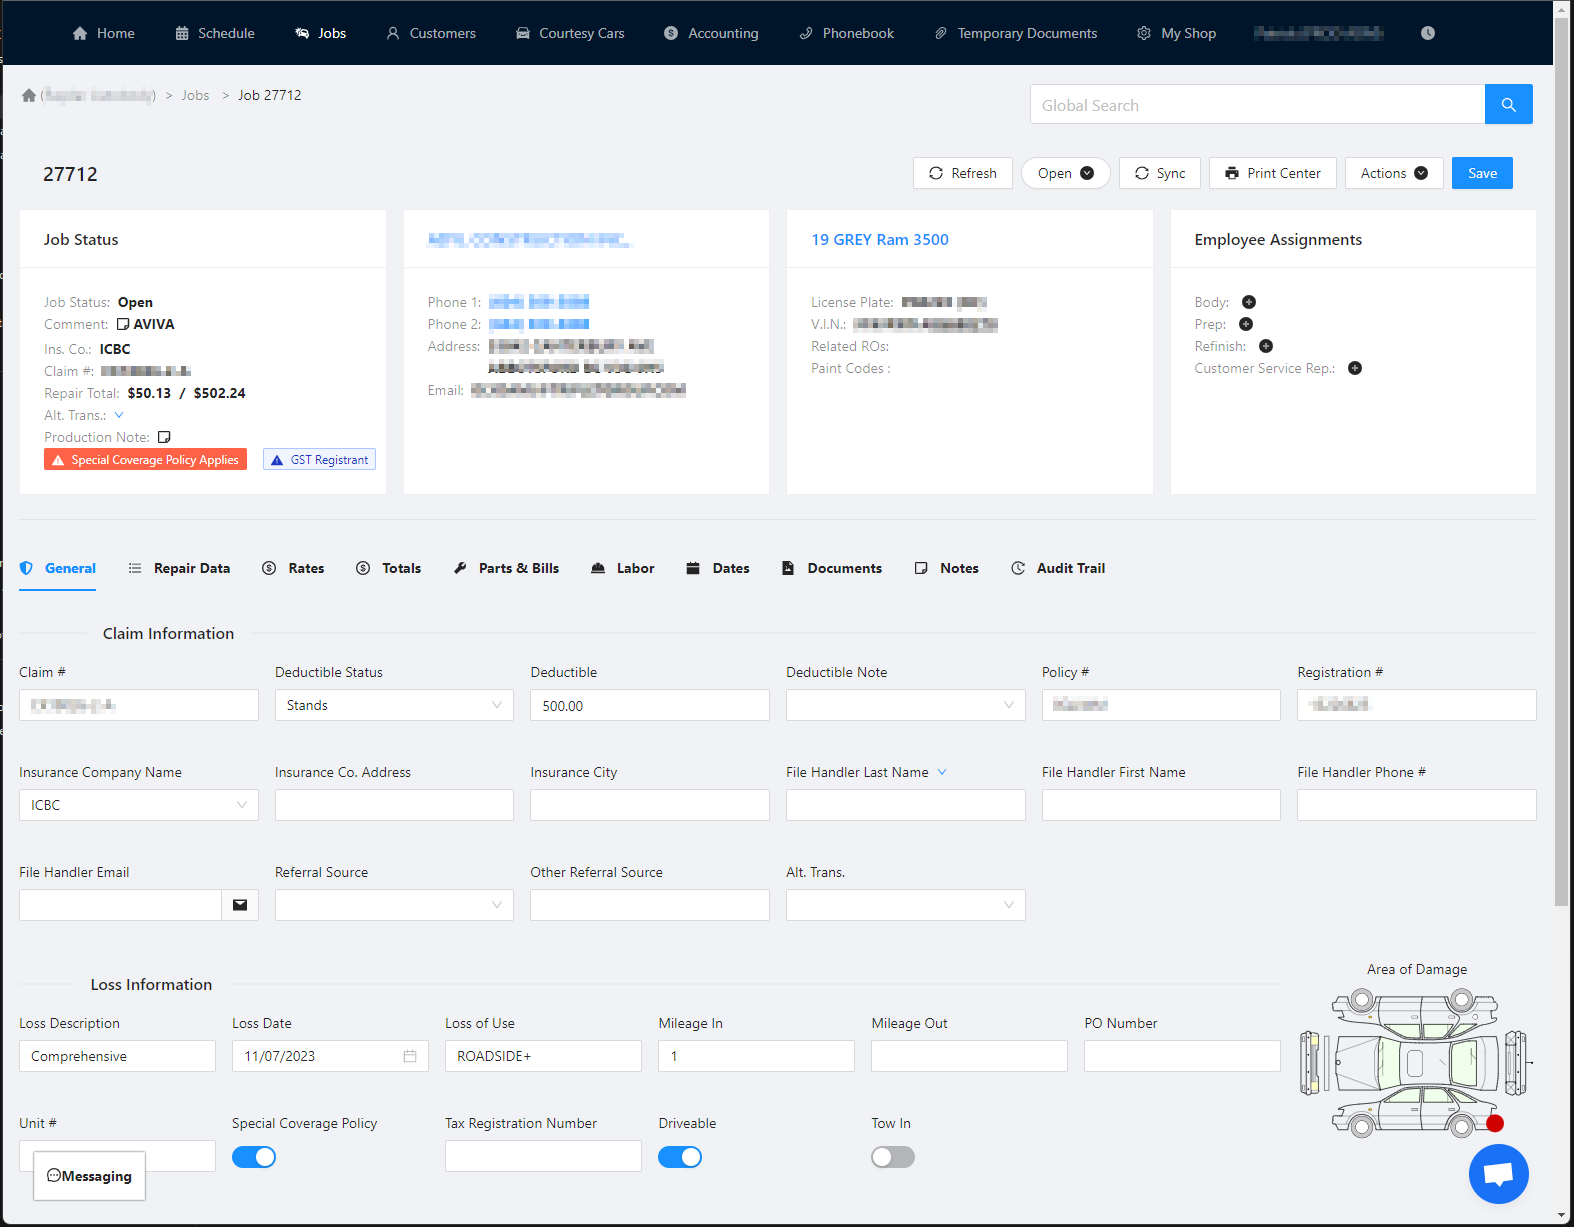Switch to the Documents tab
This screenshot has width=1574, height=1227.
pos(832,568)
